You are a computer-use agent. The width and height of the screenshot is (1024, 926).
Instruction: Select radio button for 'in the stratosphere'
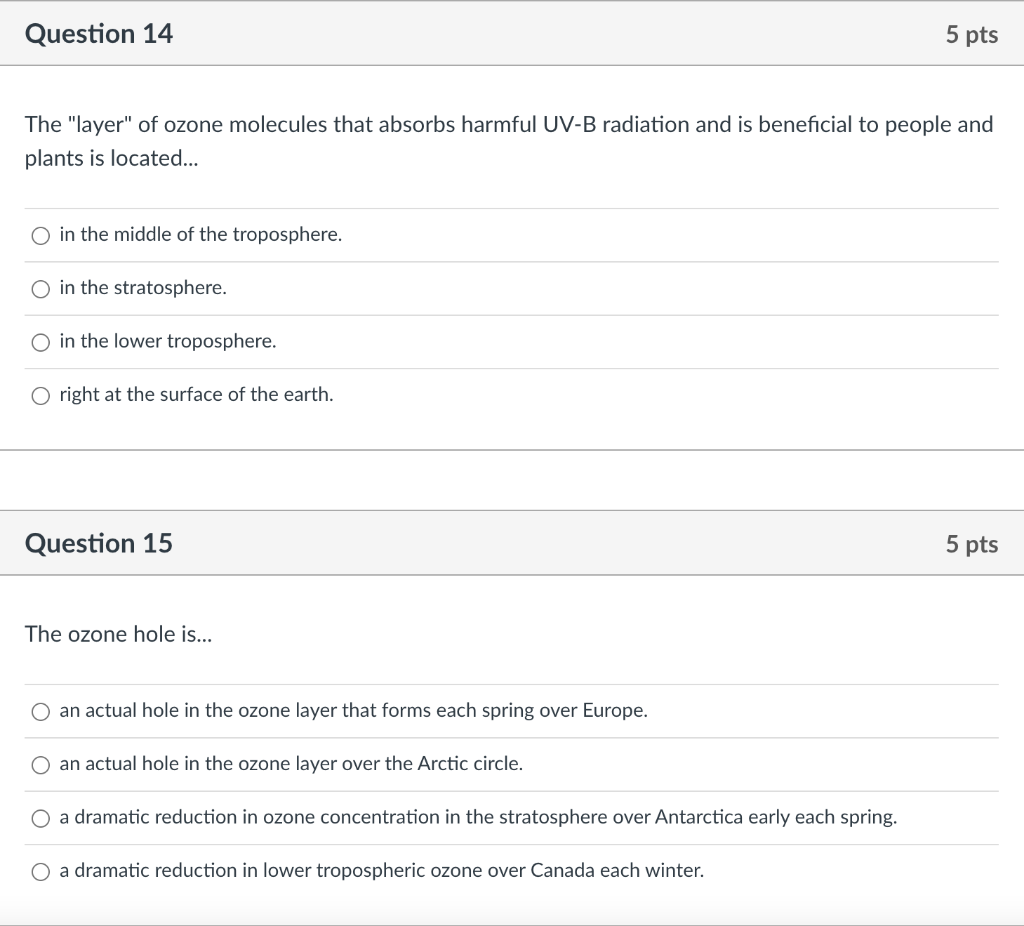[40, 289]
